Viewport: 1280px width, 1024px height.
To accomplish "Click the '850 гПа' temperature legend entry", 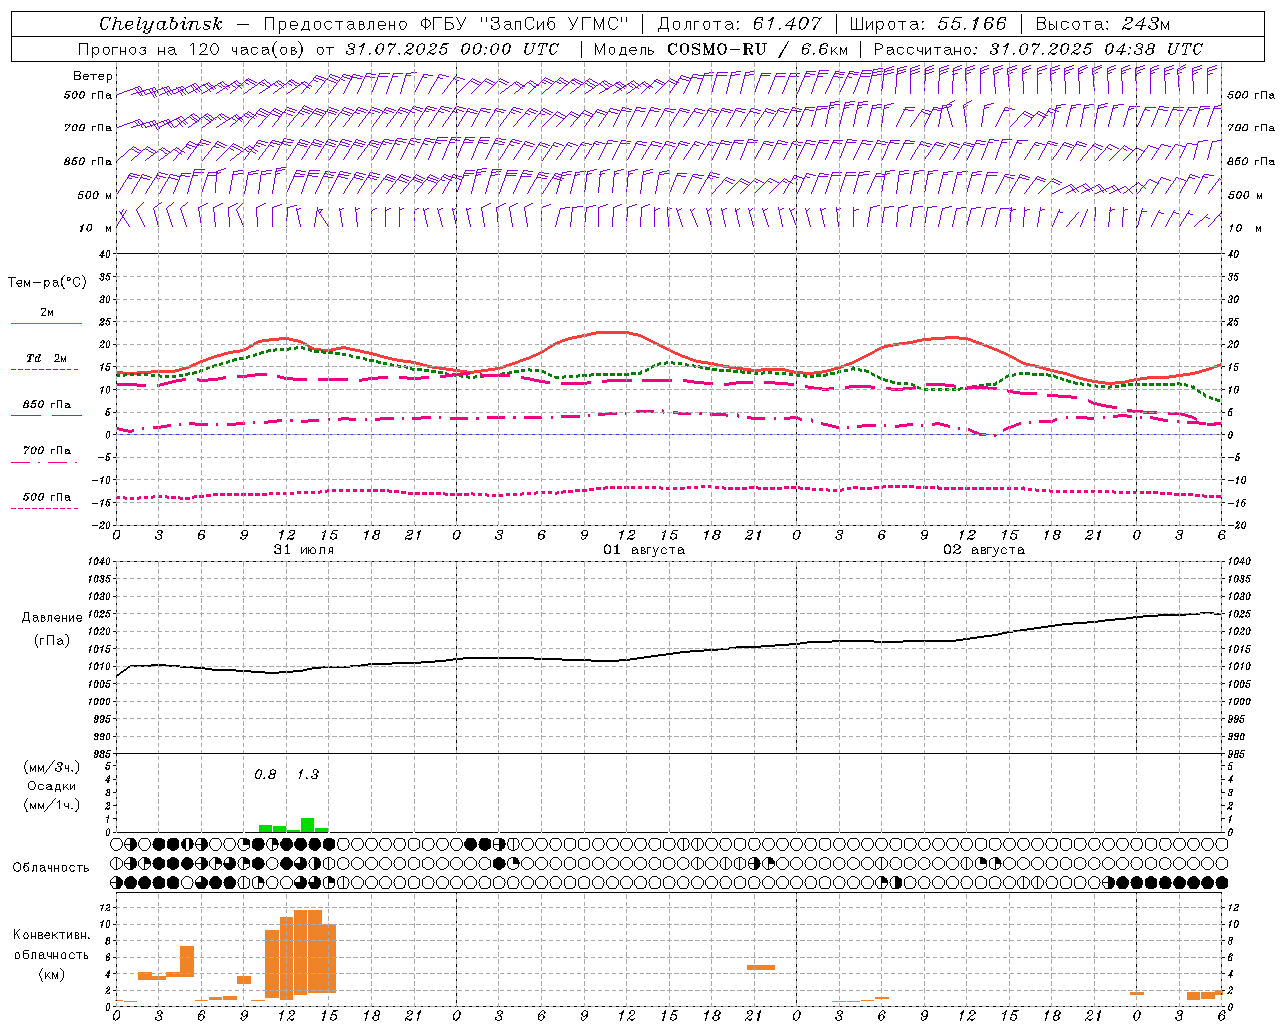I will coord(47,405).
